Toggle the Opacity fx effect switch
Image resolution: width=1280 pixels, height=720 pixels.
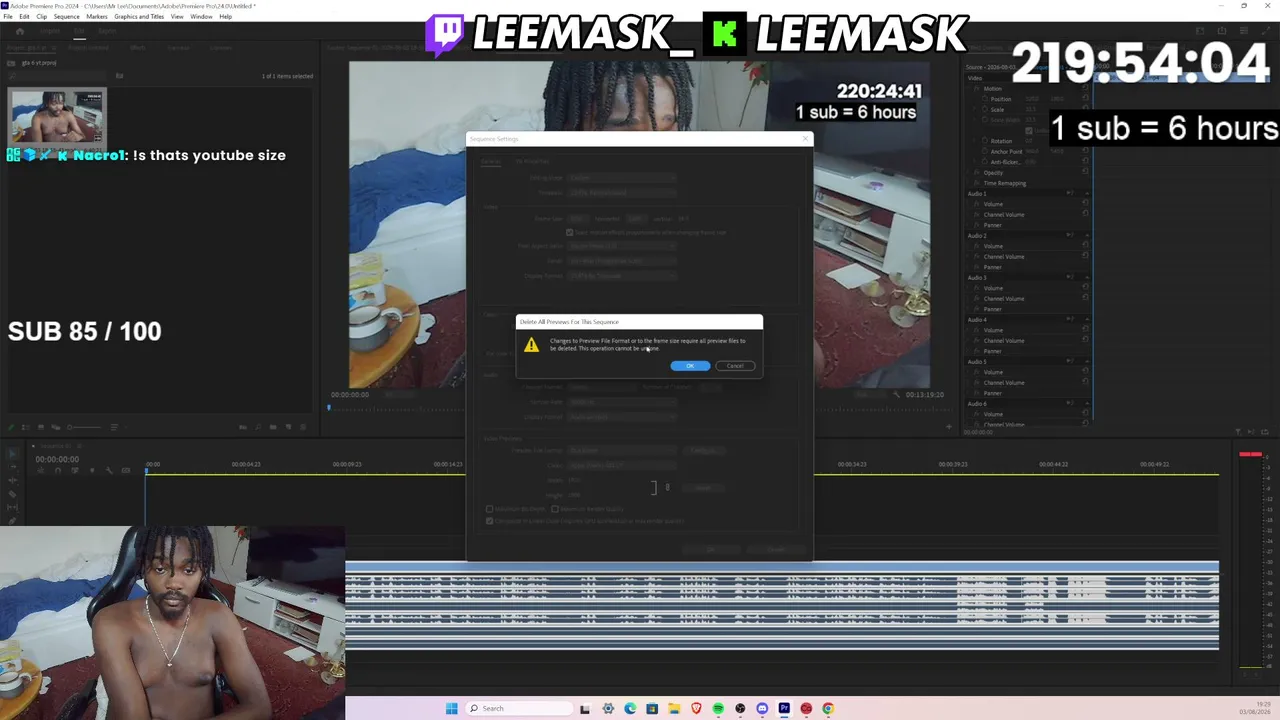point(977,172)
